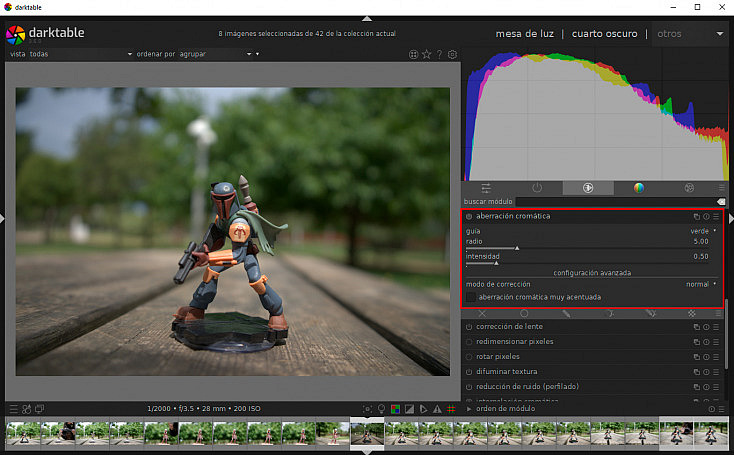Toggle reducción de ruido (perfilado) power
This screenshot has height=455, width=734.
coord(469,387)
